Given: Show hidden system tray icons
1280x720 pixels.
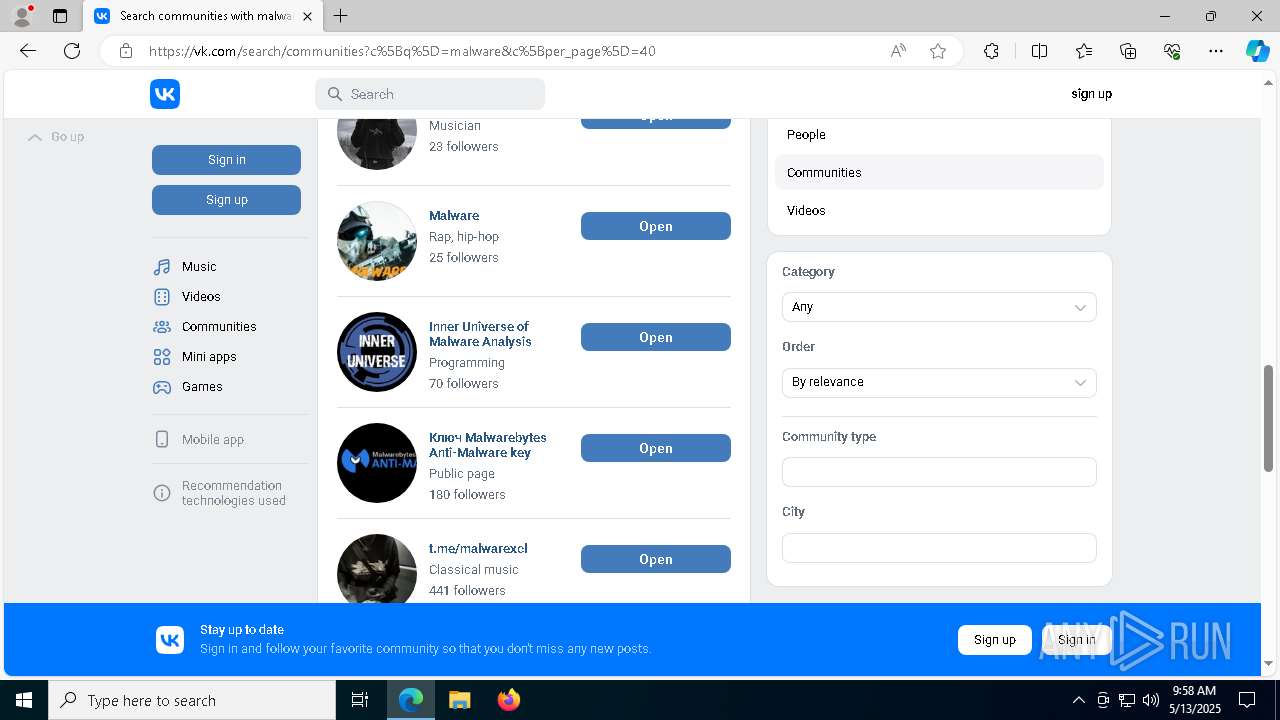Looking at the screenshot, I should point(1078,700).
